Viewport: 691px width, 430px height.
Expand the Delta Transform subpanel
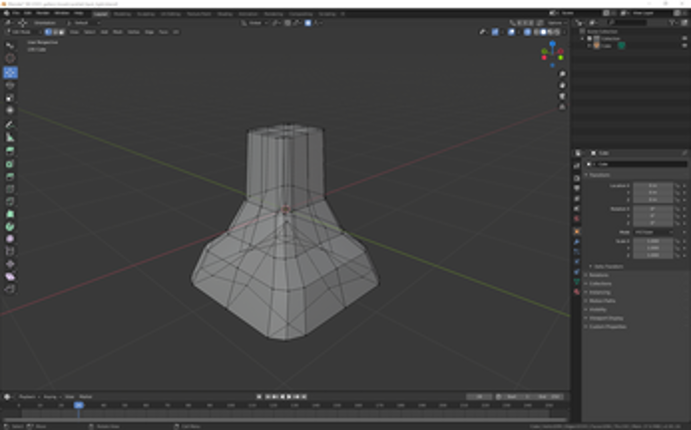607,267
